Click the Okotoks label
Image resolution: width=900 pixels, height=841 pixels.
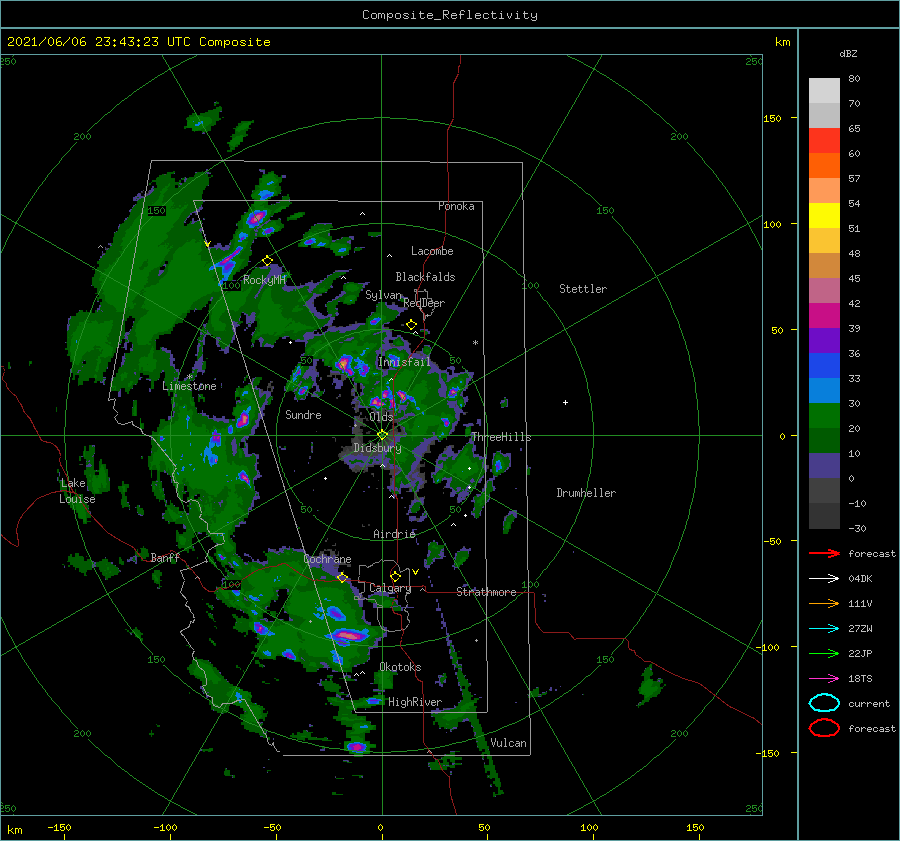coord(400,667)
